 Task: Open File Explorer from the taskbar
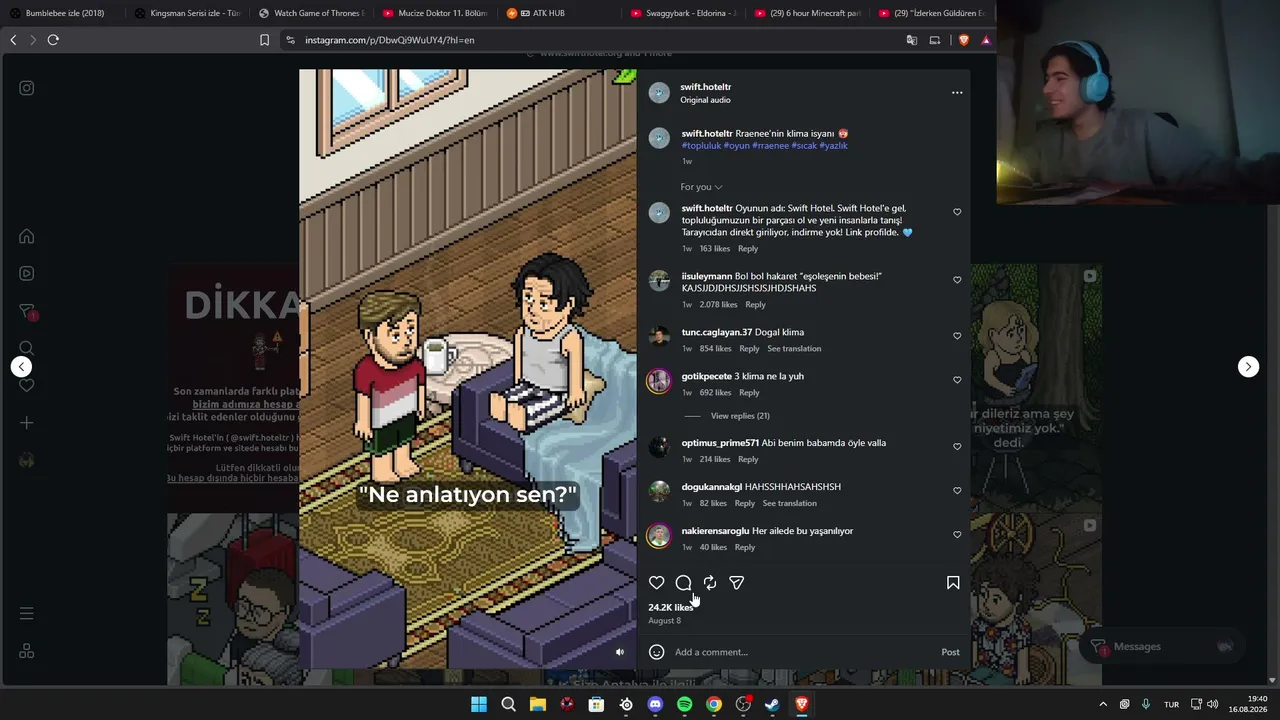tap(537, 704)
